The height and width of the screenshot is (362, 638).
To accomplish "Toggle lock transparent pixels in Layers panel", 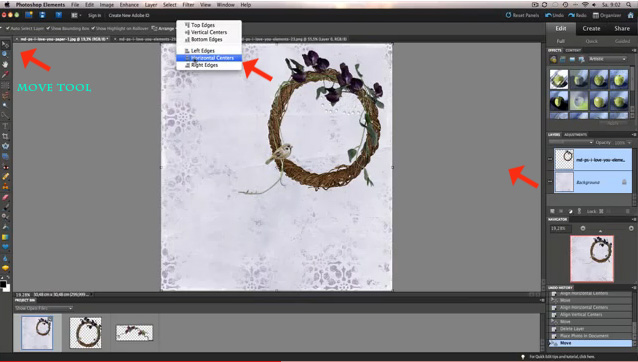I will point(601,211).
